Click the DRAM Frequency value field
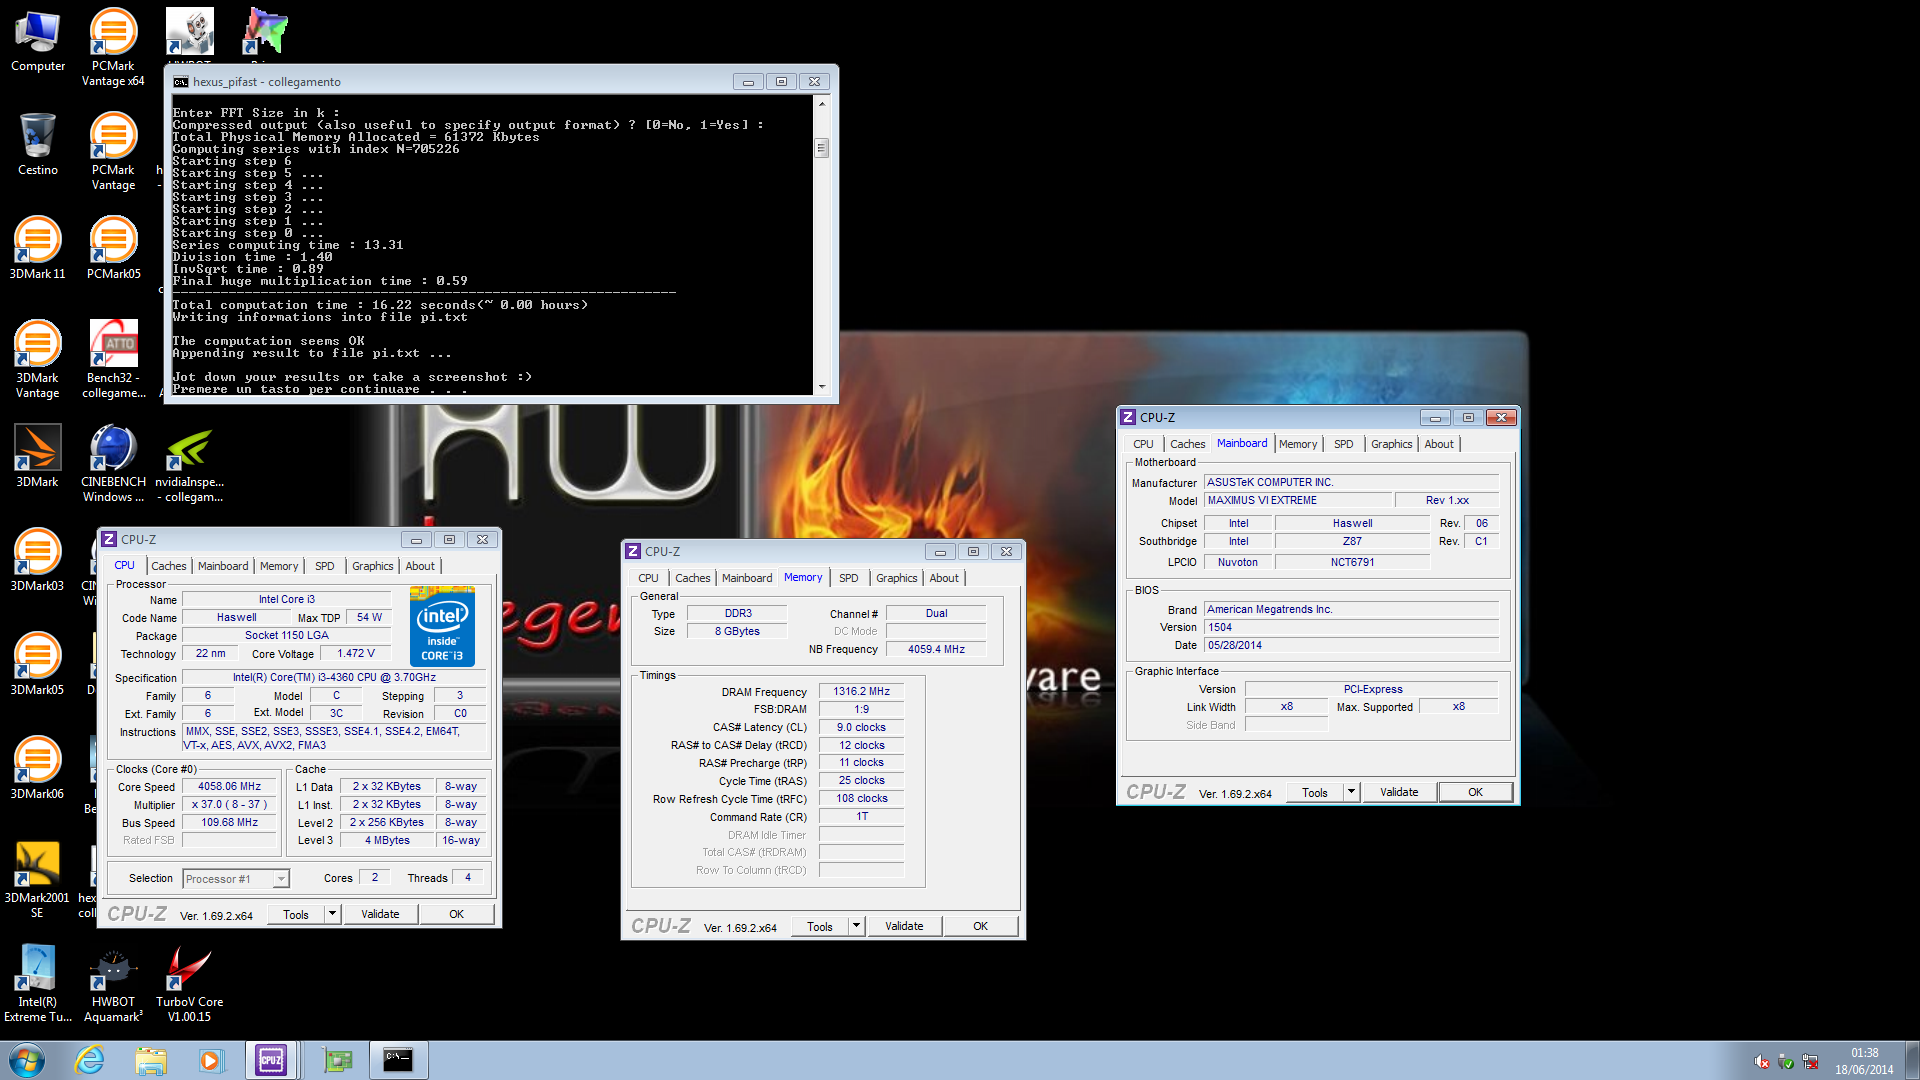This screenshot has height=1080, width=1920. (x=861, y=691)
